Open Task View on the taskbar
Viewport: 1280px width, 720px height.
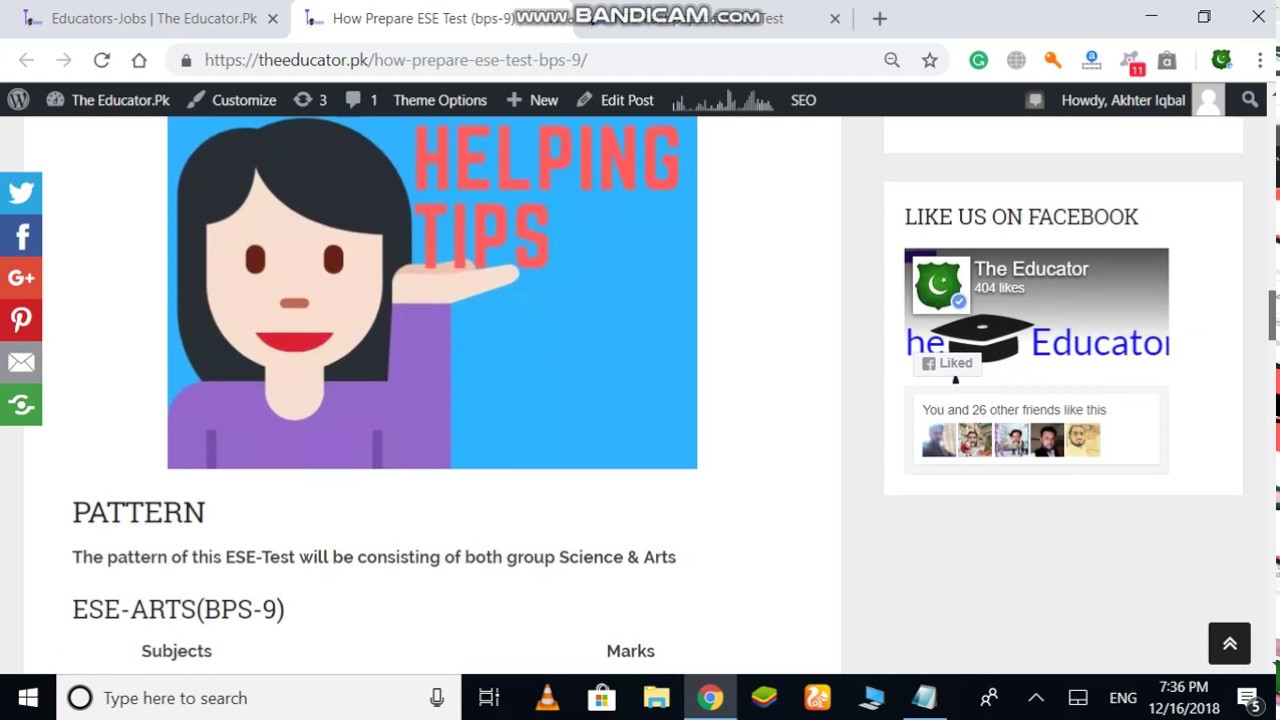pos(489,698)
